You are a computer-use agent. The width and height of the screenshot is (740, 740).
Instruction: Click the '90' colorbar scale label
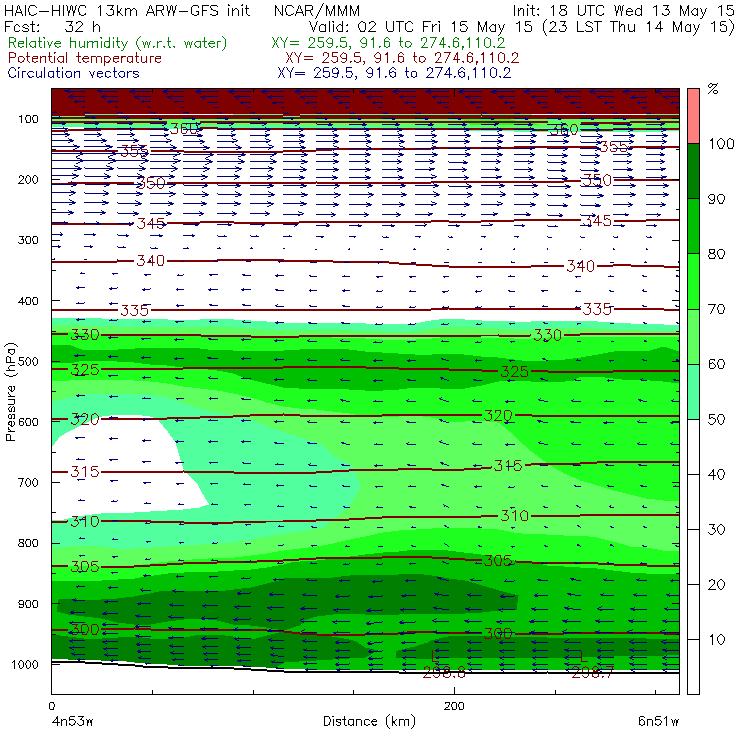pos(716,199)
